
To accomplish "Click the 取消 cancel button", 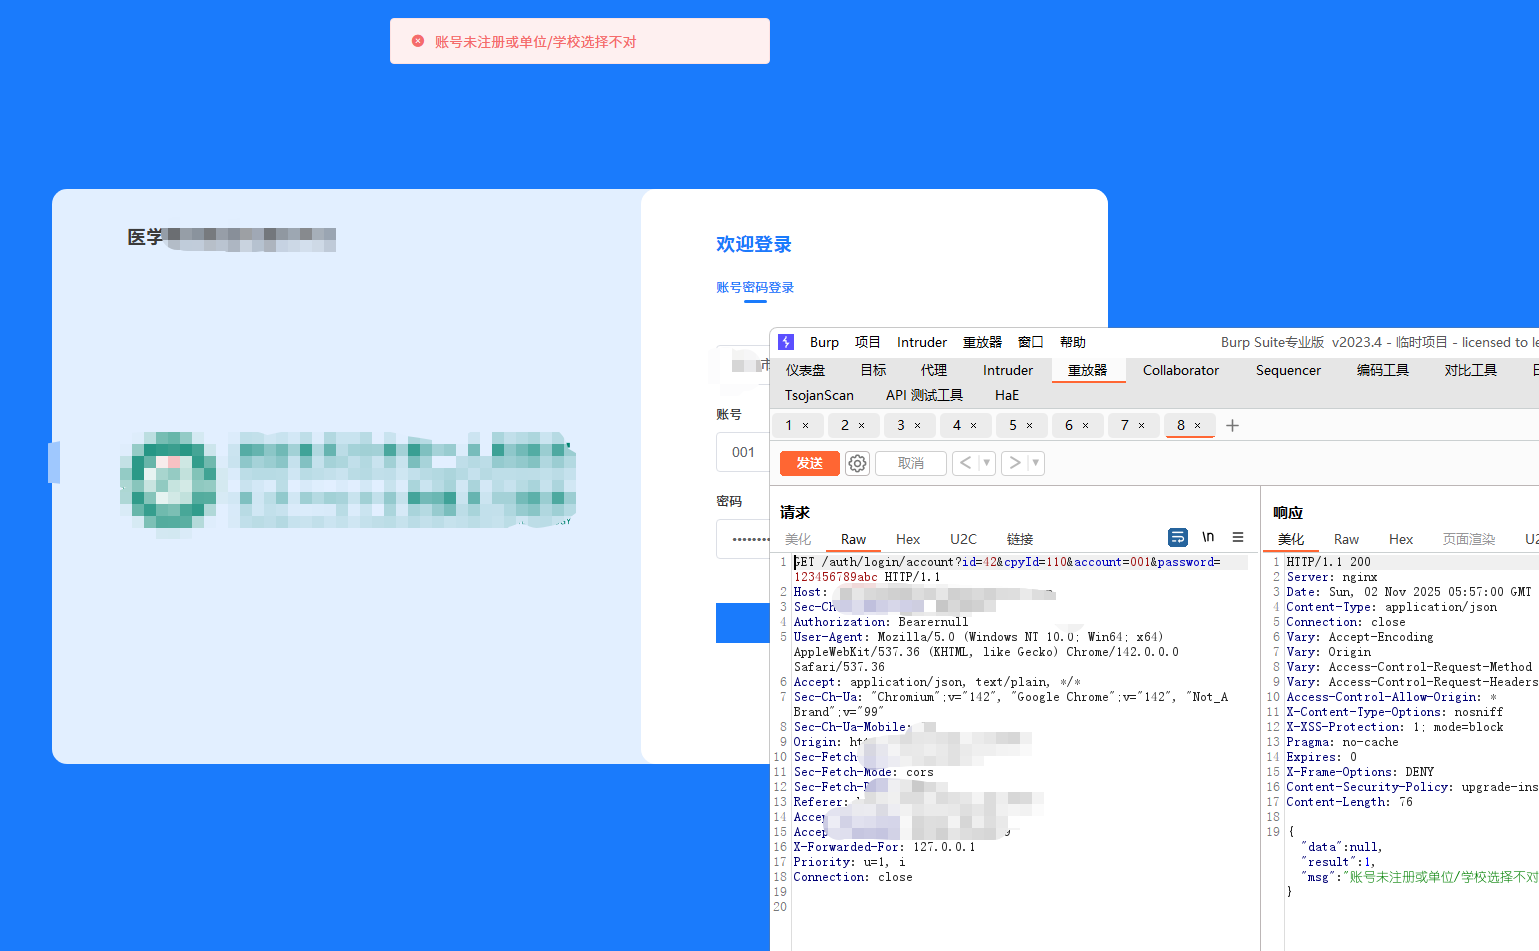I will (x=911, y=463).
